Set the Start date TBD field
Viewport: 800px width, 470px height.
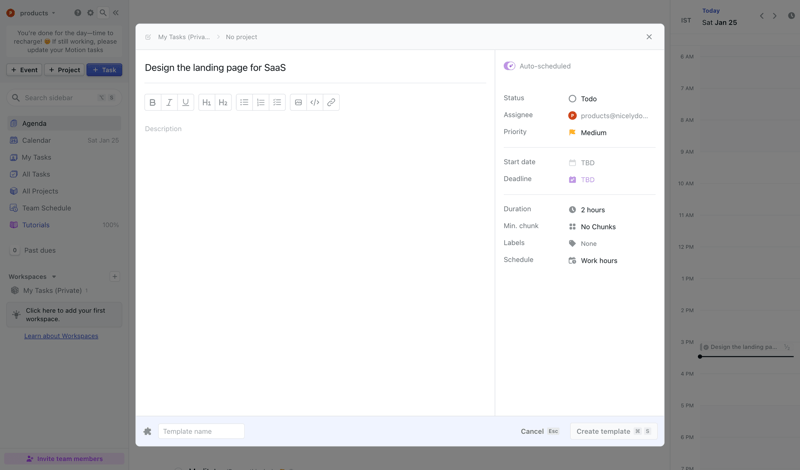click(x=582, y=163)
